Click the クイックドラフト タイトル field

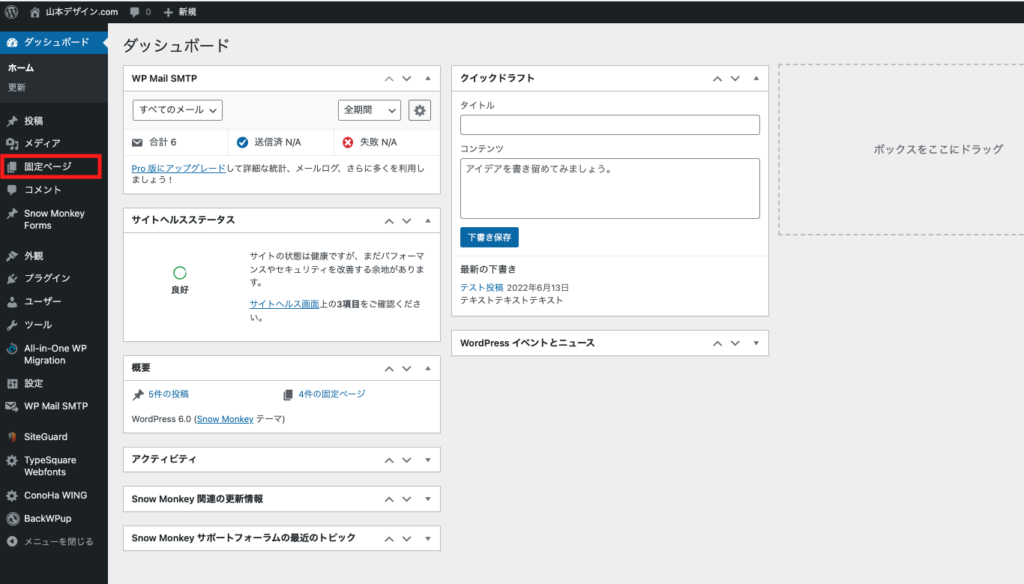(610, 125)
